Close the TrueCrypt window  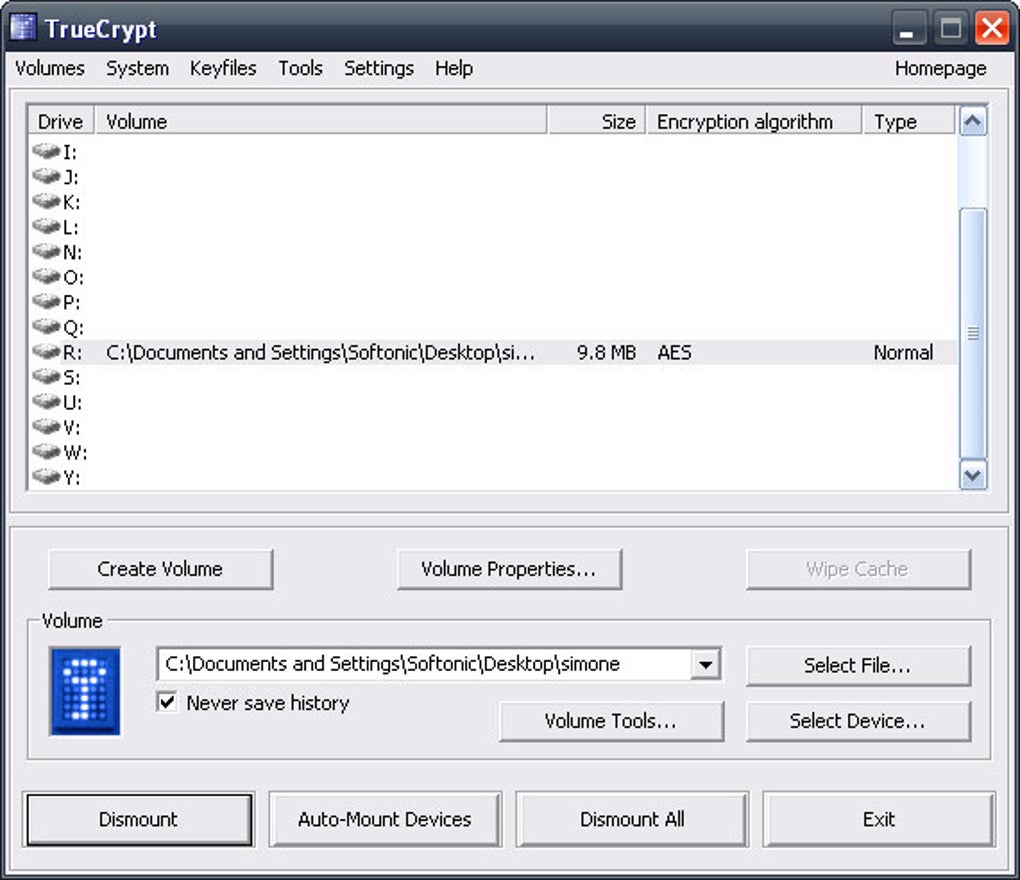[x=992, y=29]
